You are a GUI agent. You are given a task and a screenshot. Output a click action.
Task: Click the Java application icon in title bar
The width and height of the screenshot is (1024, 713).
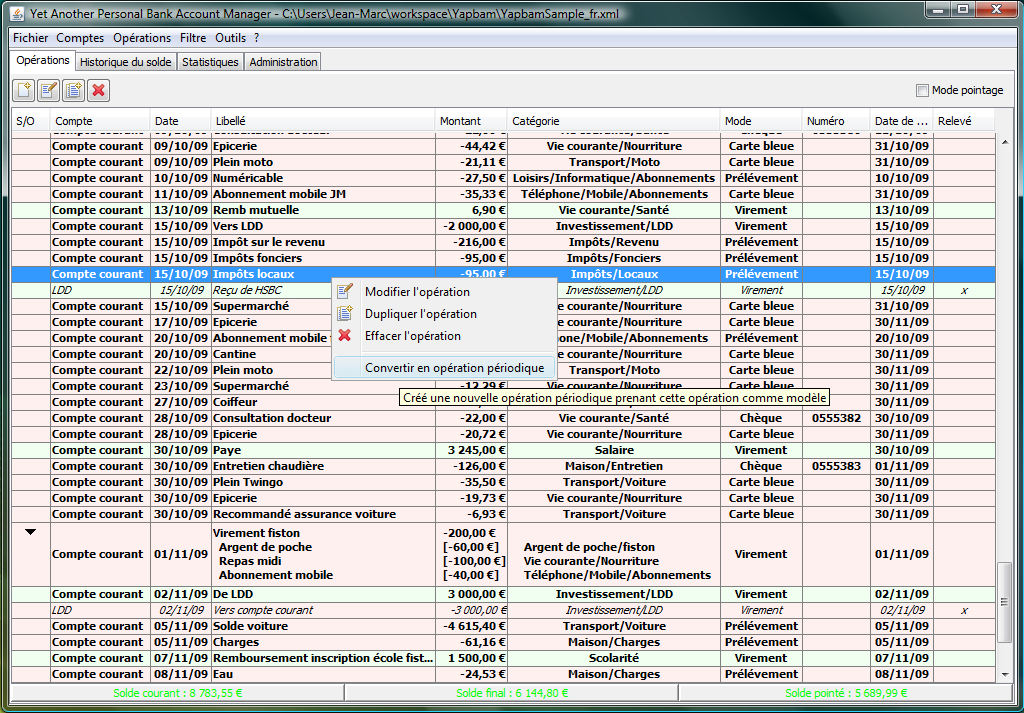coord(18,13)
